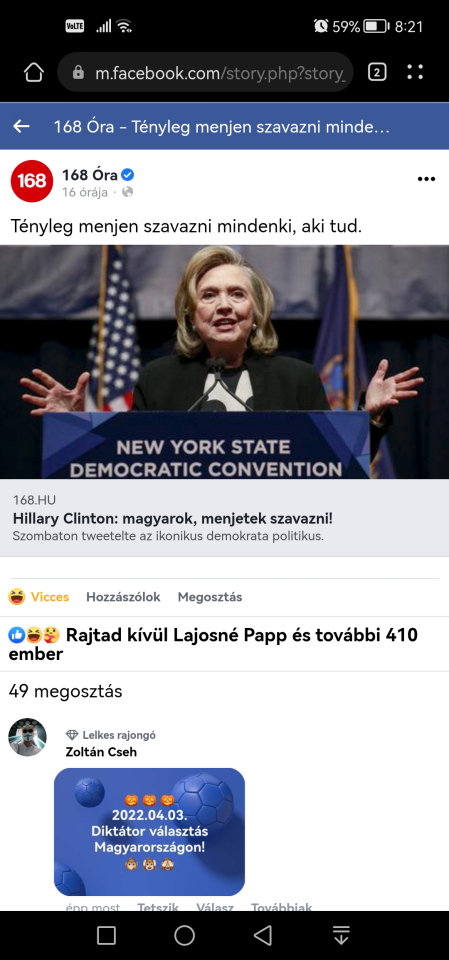This screenshot has width=449, height=960.
Task: Open the 49 megosztás shares list
Action: point(66,692)
